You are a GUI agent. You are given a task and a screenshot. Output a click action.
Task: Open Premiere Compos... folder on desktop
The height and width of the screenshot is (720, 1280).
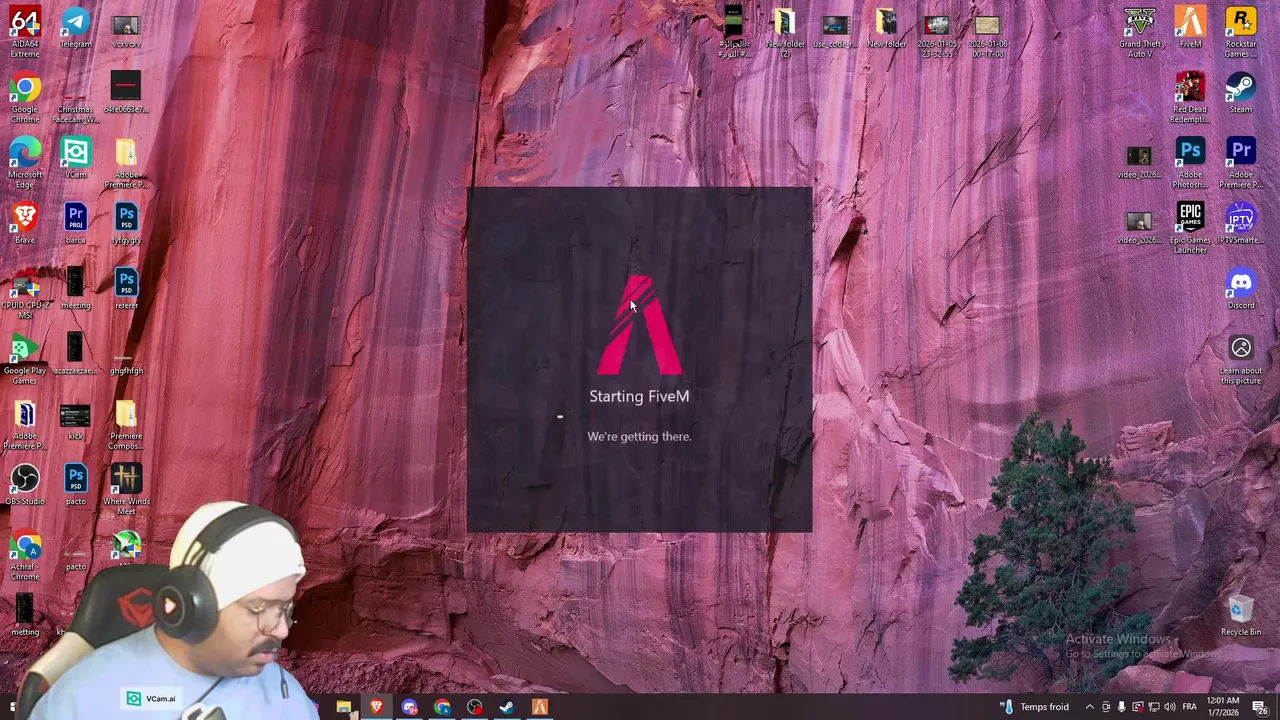click(126, 425)
